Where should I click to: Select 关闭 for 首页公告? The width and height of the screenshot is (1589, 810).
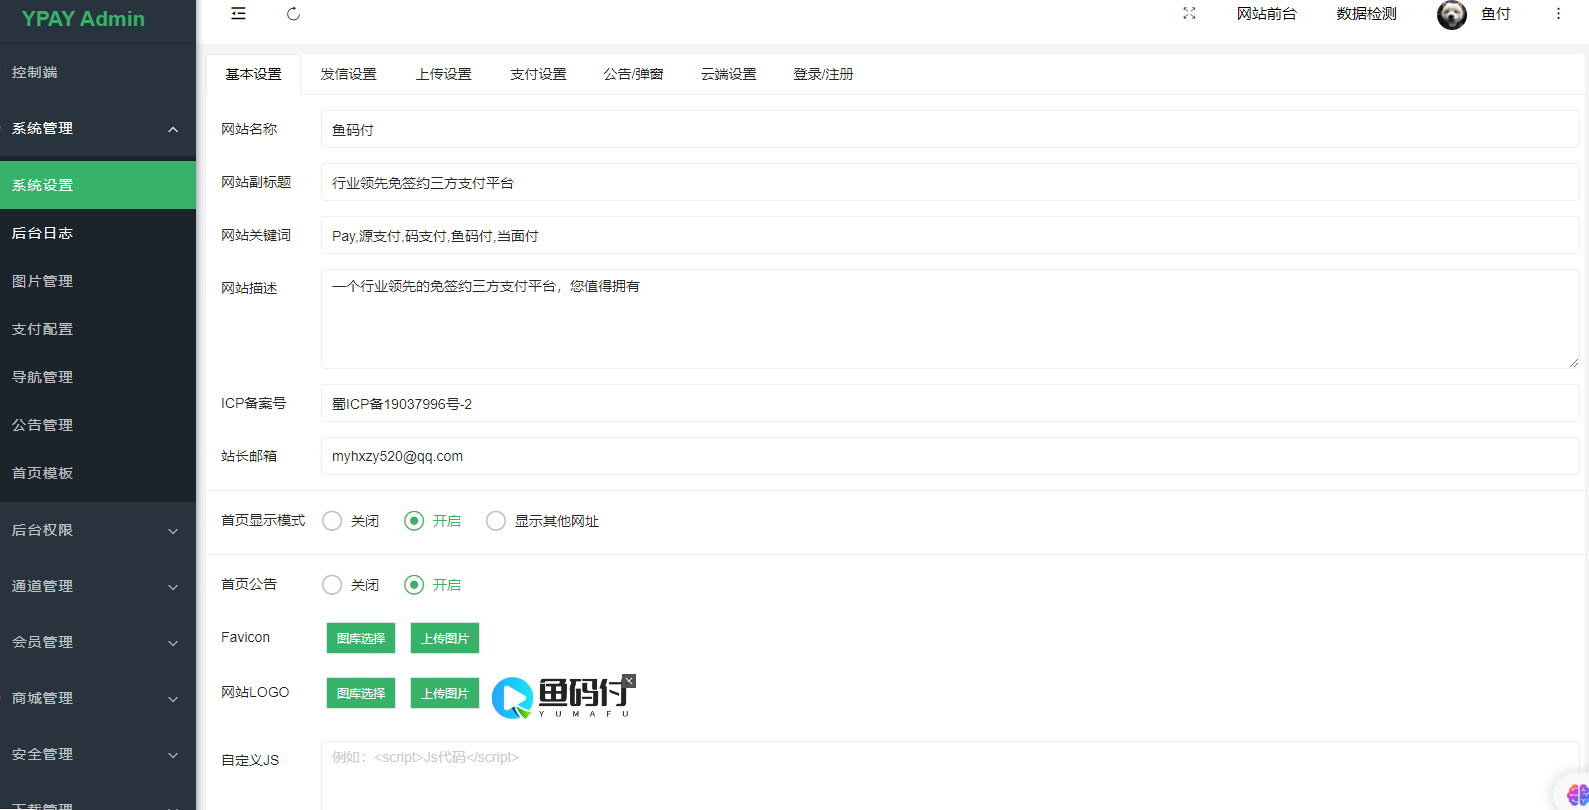333,585
